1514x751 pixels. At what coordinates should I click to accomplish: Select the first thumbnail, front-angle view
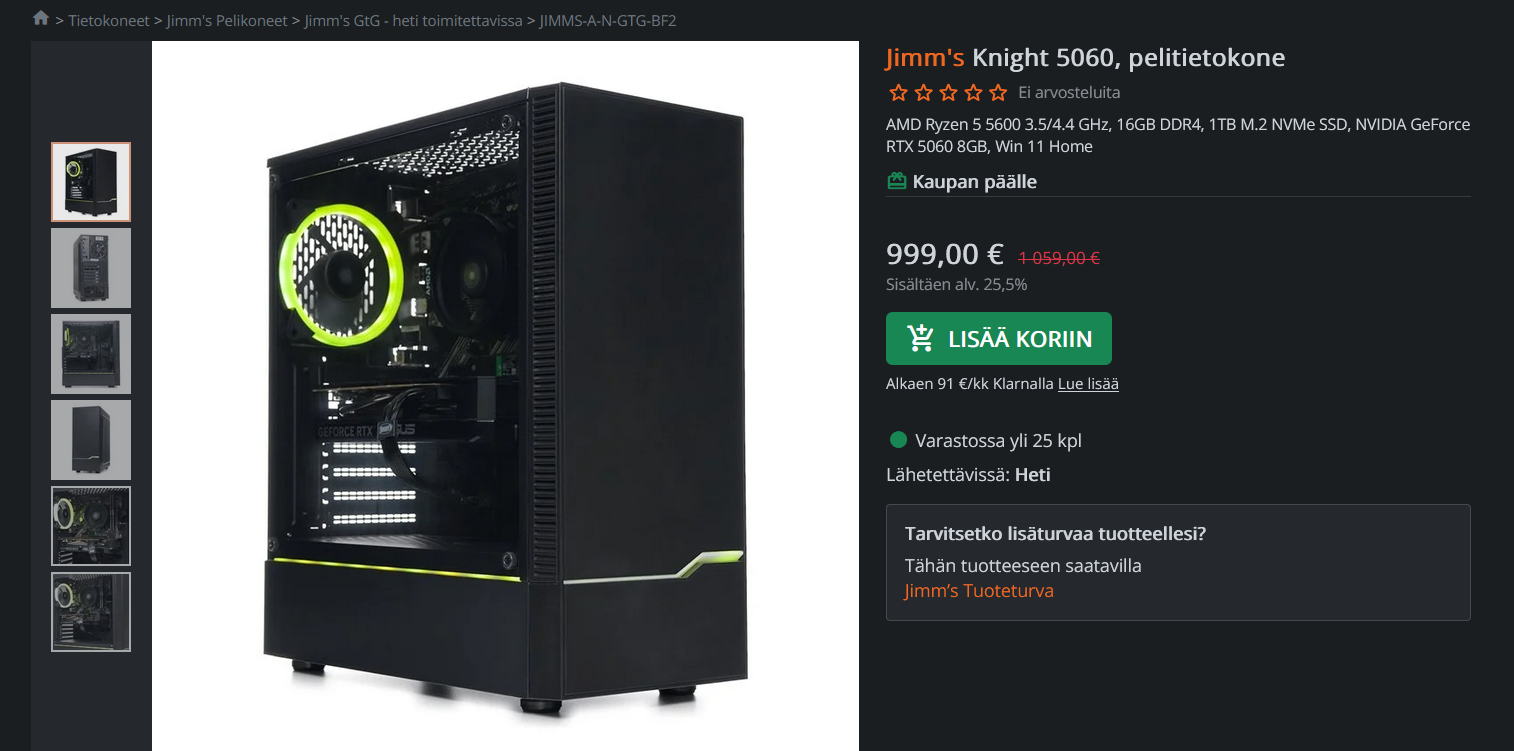coord(91,182)
